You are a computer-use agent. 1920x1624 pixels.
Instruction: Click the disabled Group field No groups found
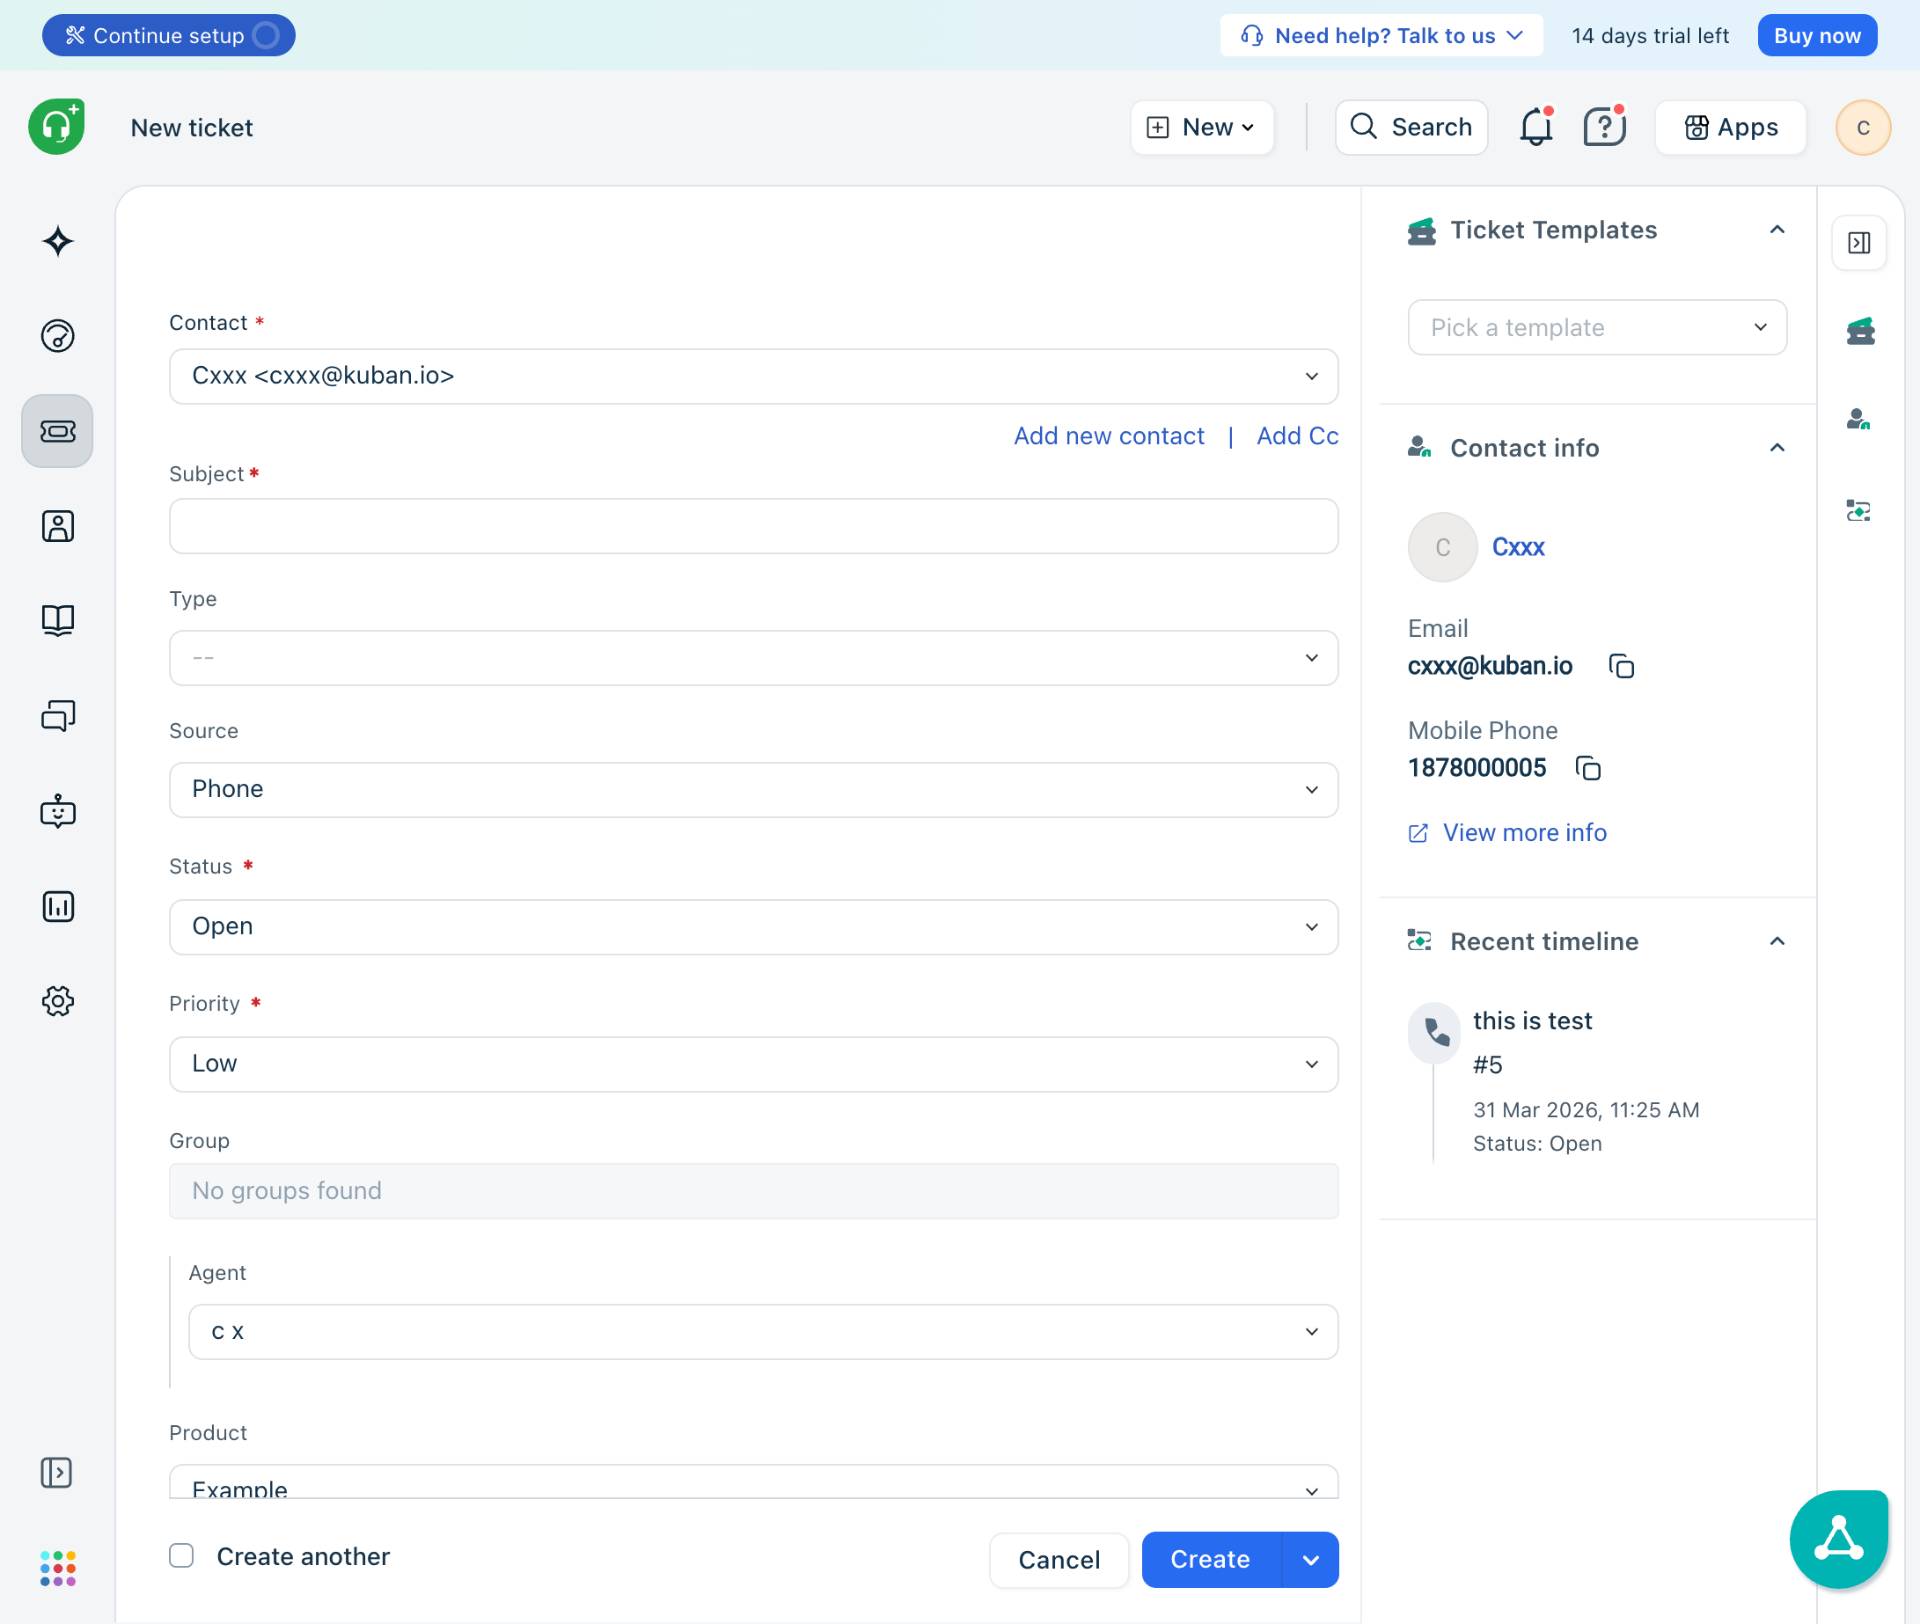click(x=753, y=1191)
